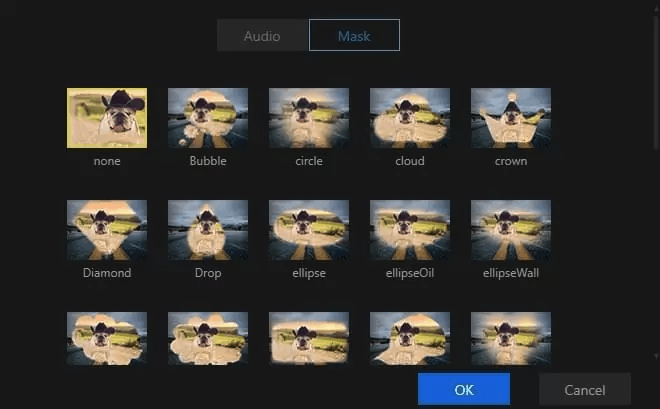Confirm with the OK button
The height and width of the screenshot is (409, 660).
coord(464,389)
